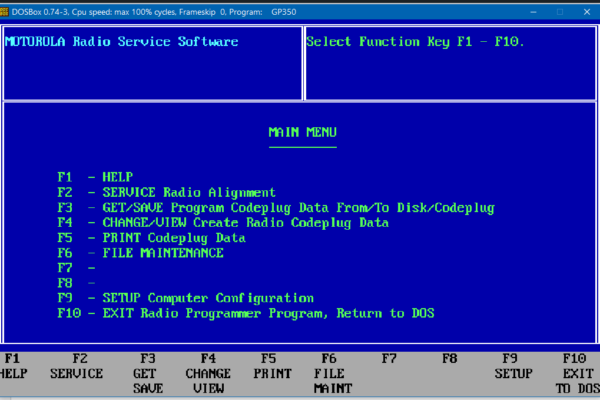Close the DOSBox window
This screenshot has width=600, height=400.
tap(587, 12)
